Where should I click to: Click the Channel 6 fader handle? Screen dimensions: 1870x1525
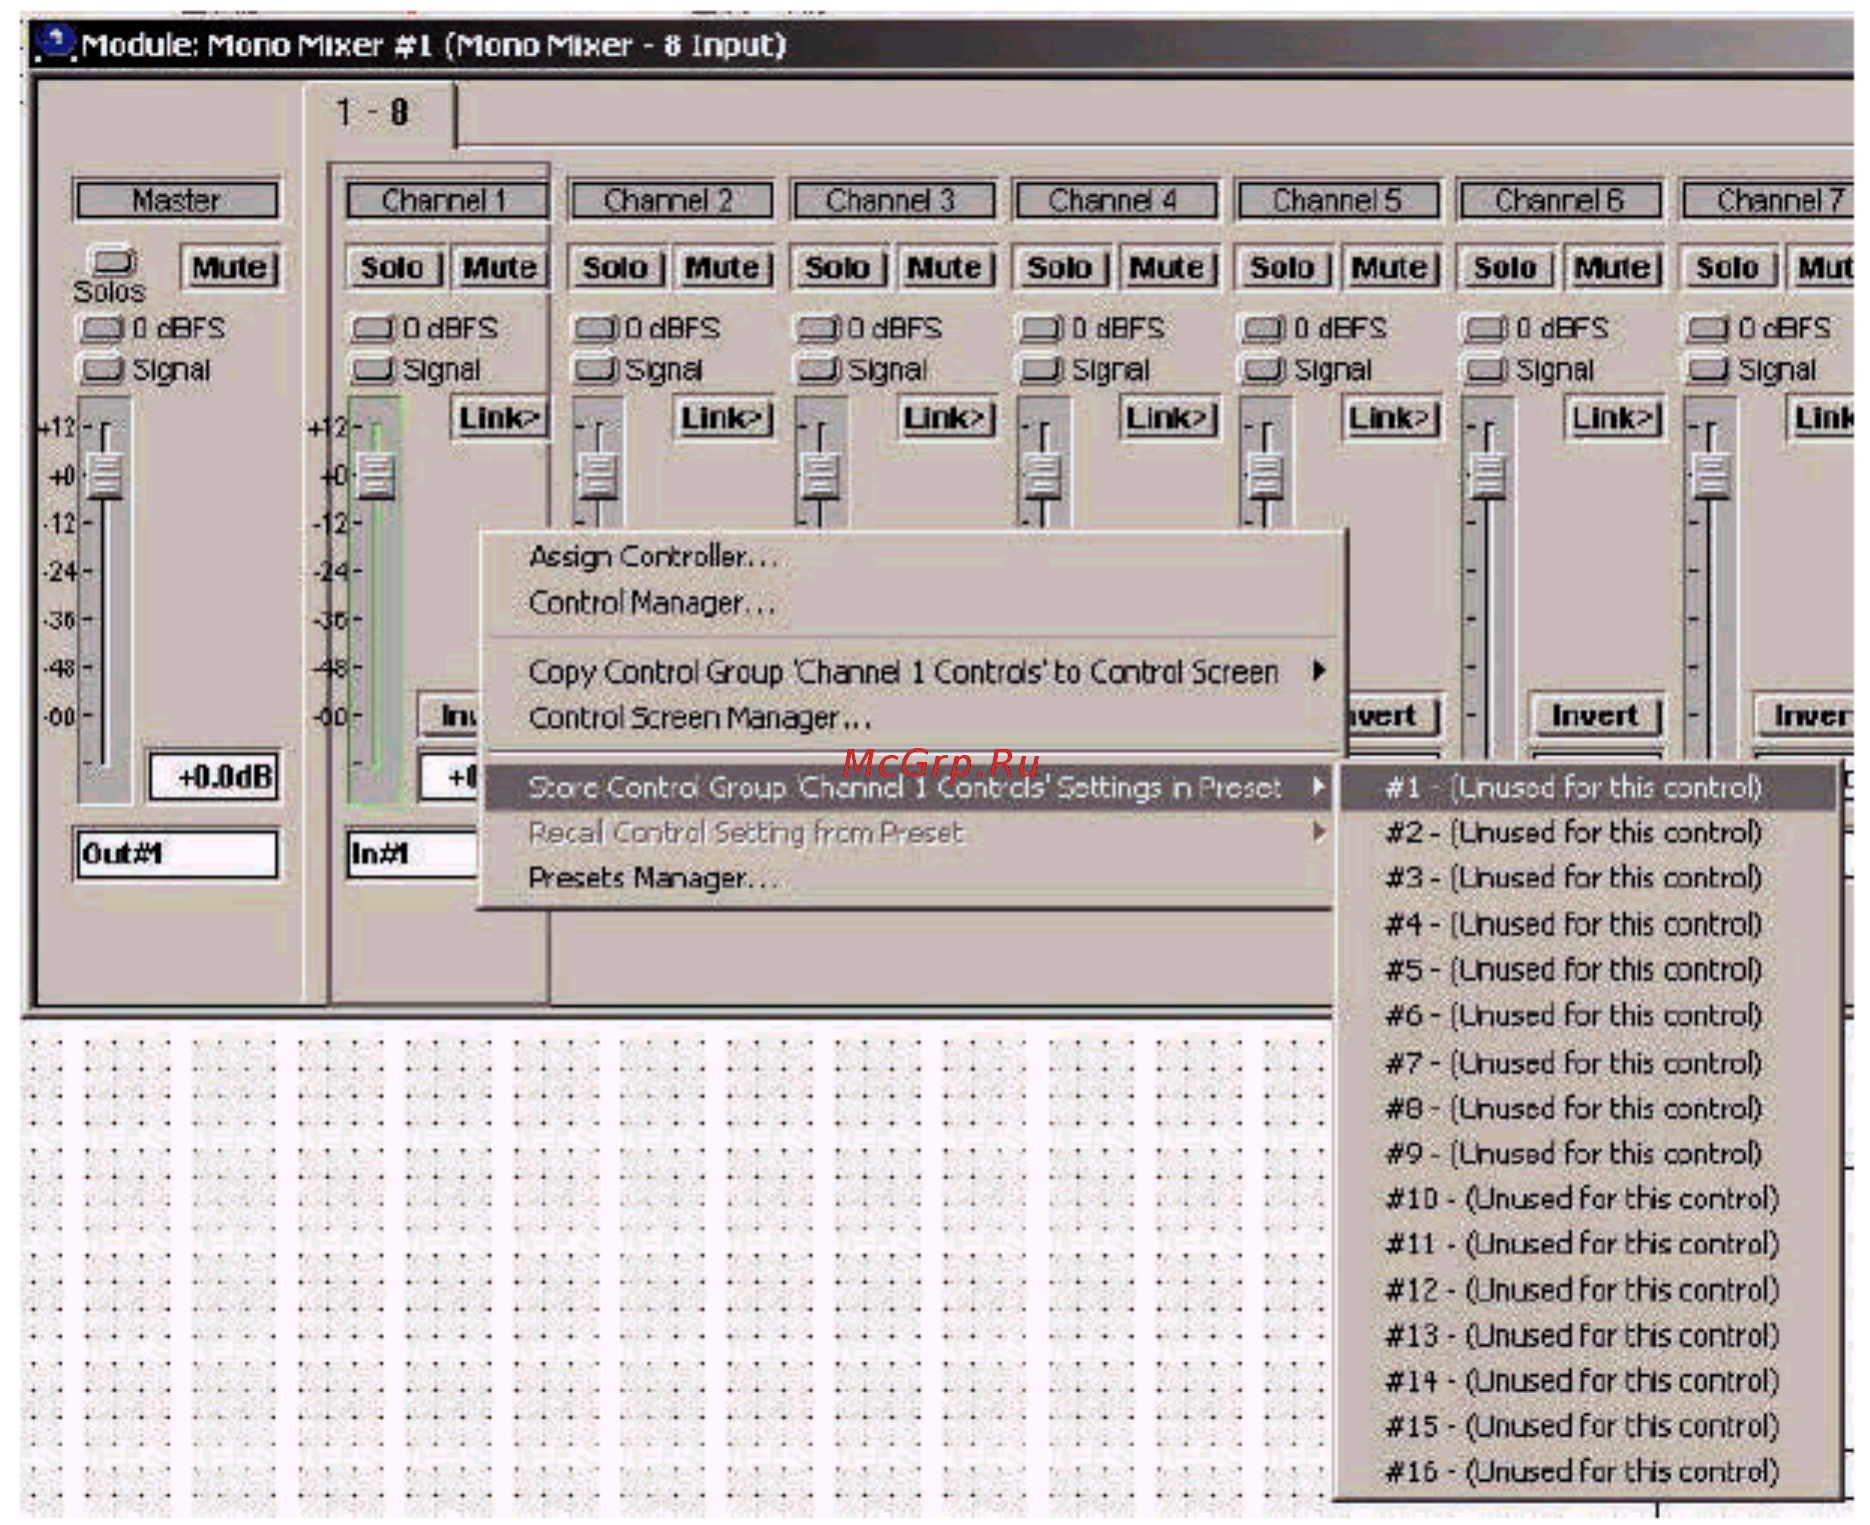1488,474
